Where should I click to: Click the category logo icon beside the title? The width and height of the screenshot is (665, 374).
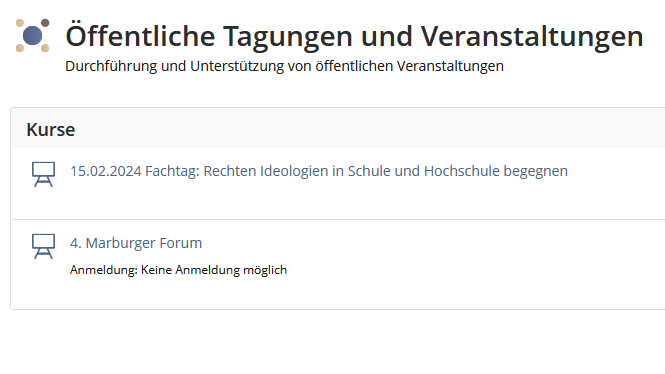(33, 36)
